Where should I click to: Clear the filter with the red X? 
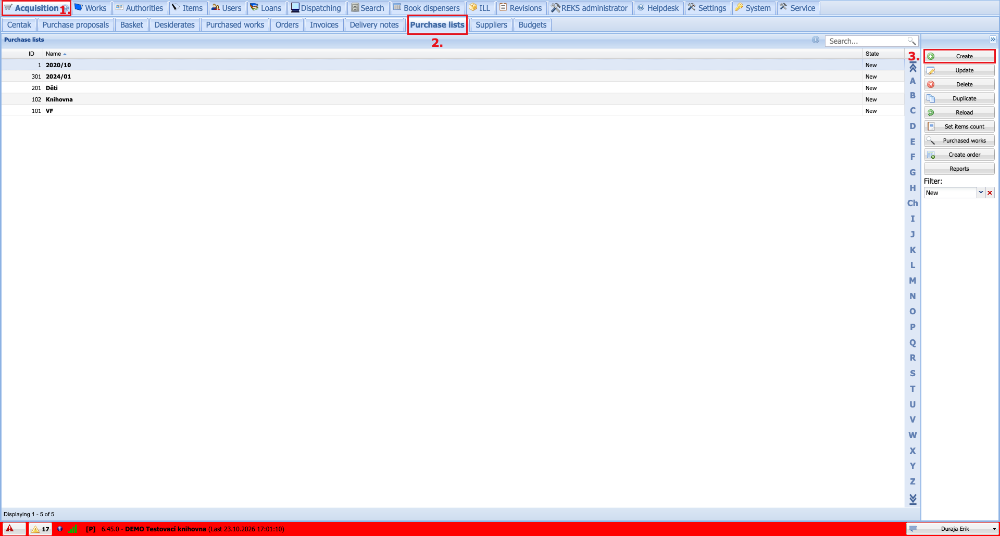[990, 193]
